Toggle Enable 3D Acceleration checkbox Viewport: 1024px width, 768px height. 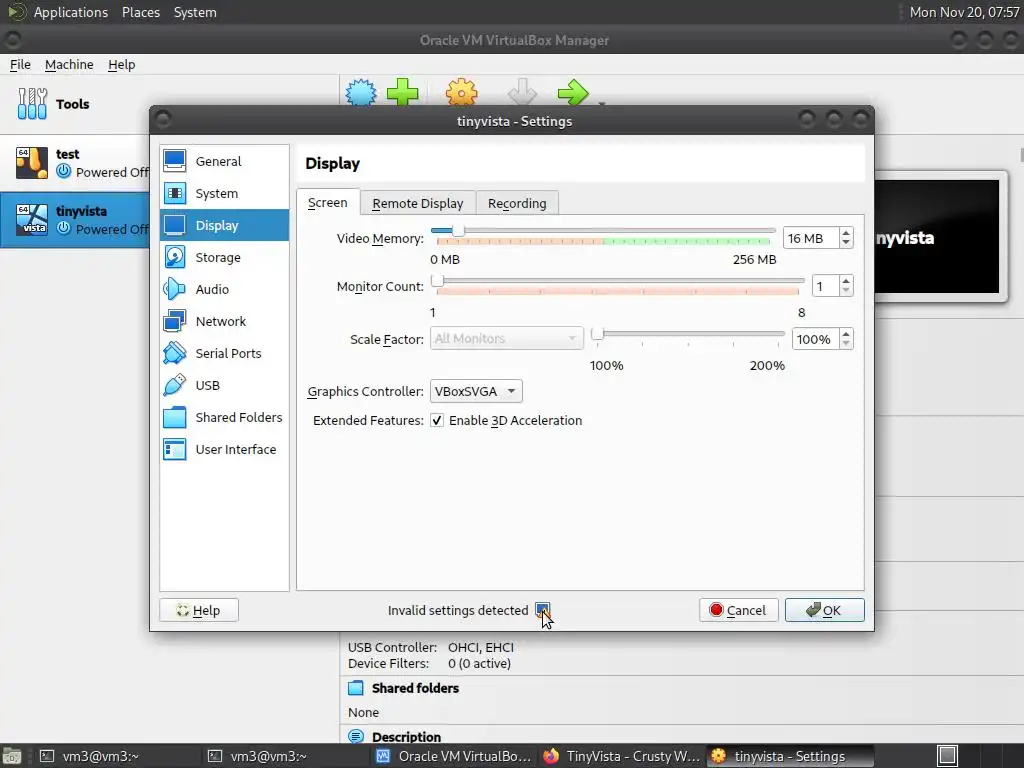(437, 421)
